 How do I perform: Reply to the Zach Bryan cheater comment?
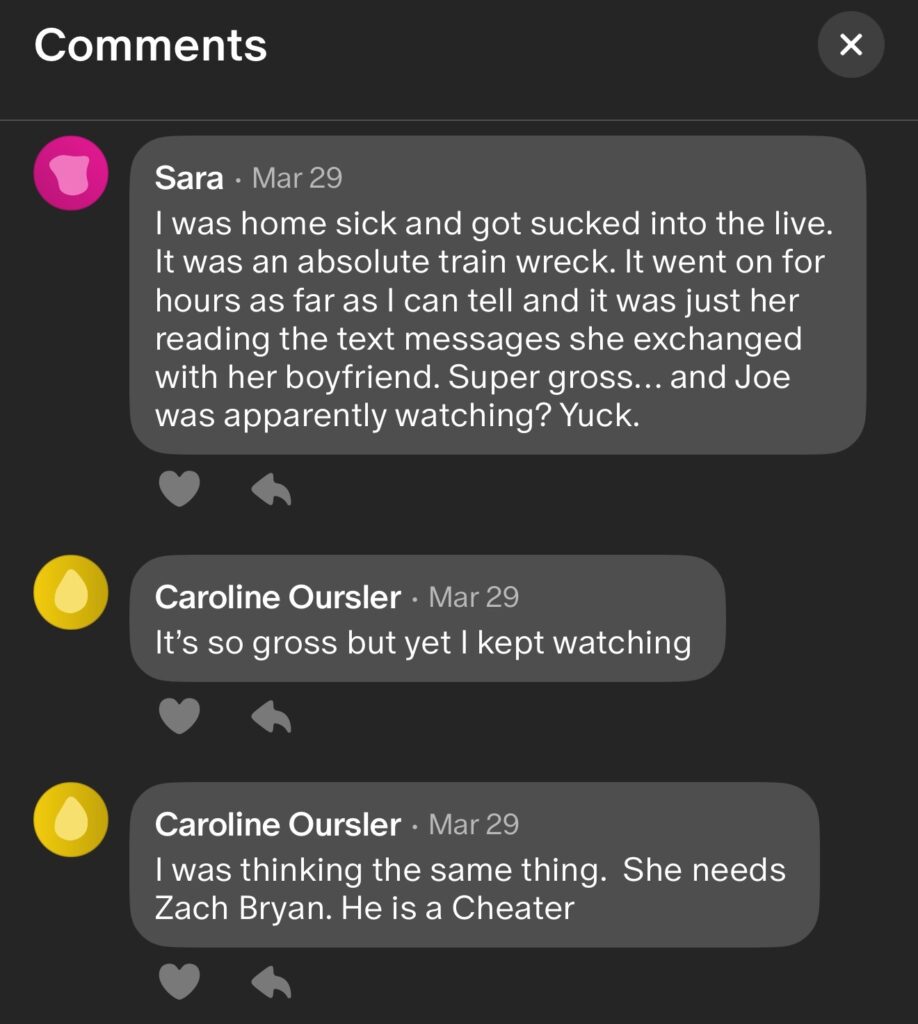(x=270, y=982)
